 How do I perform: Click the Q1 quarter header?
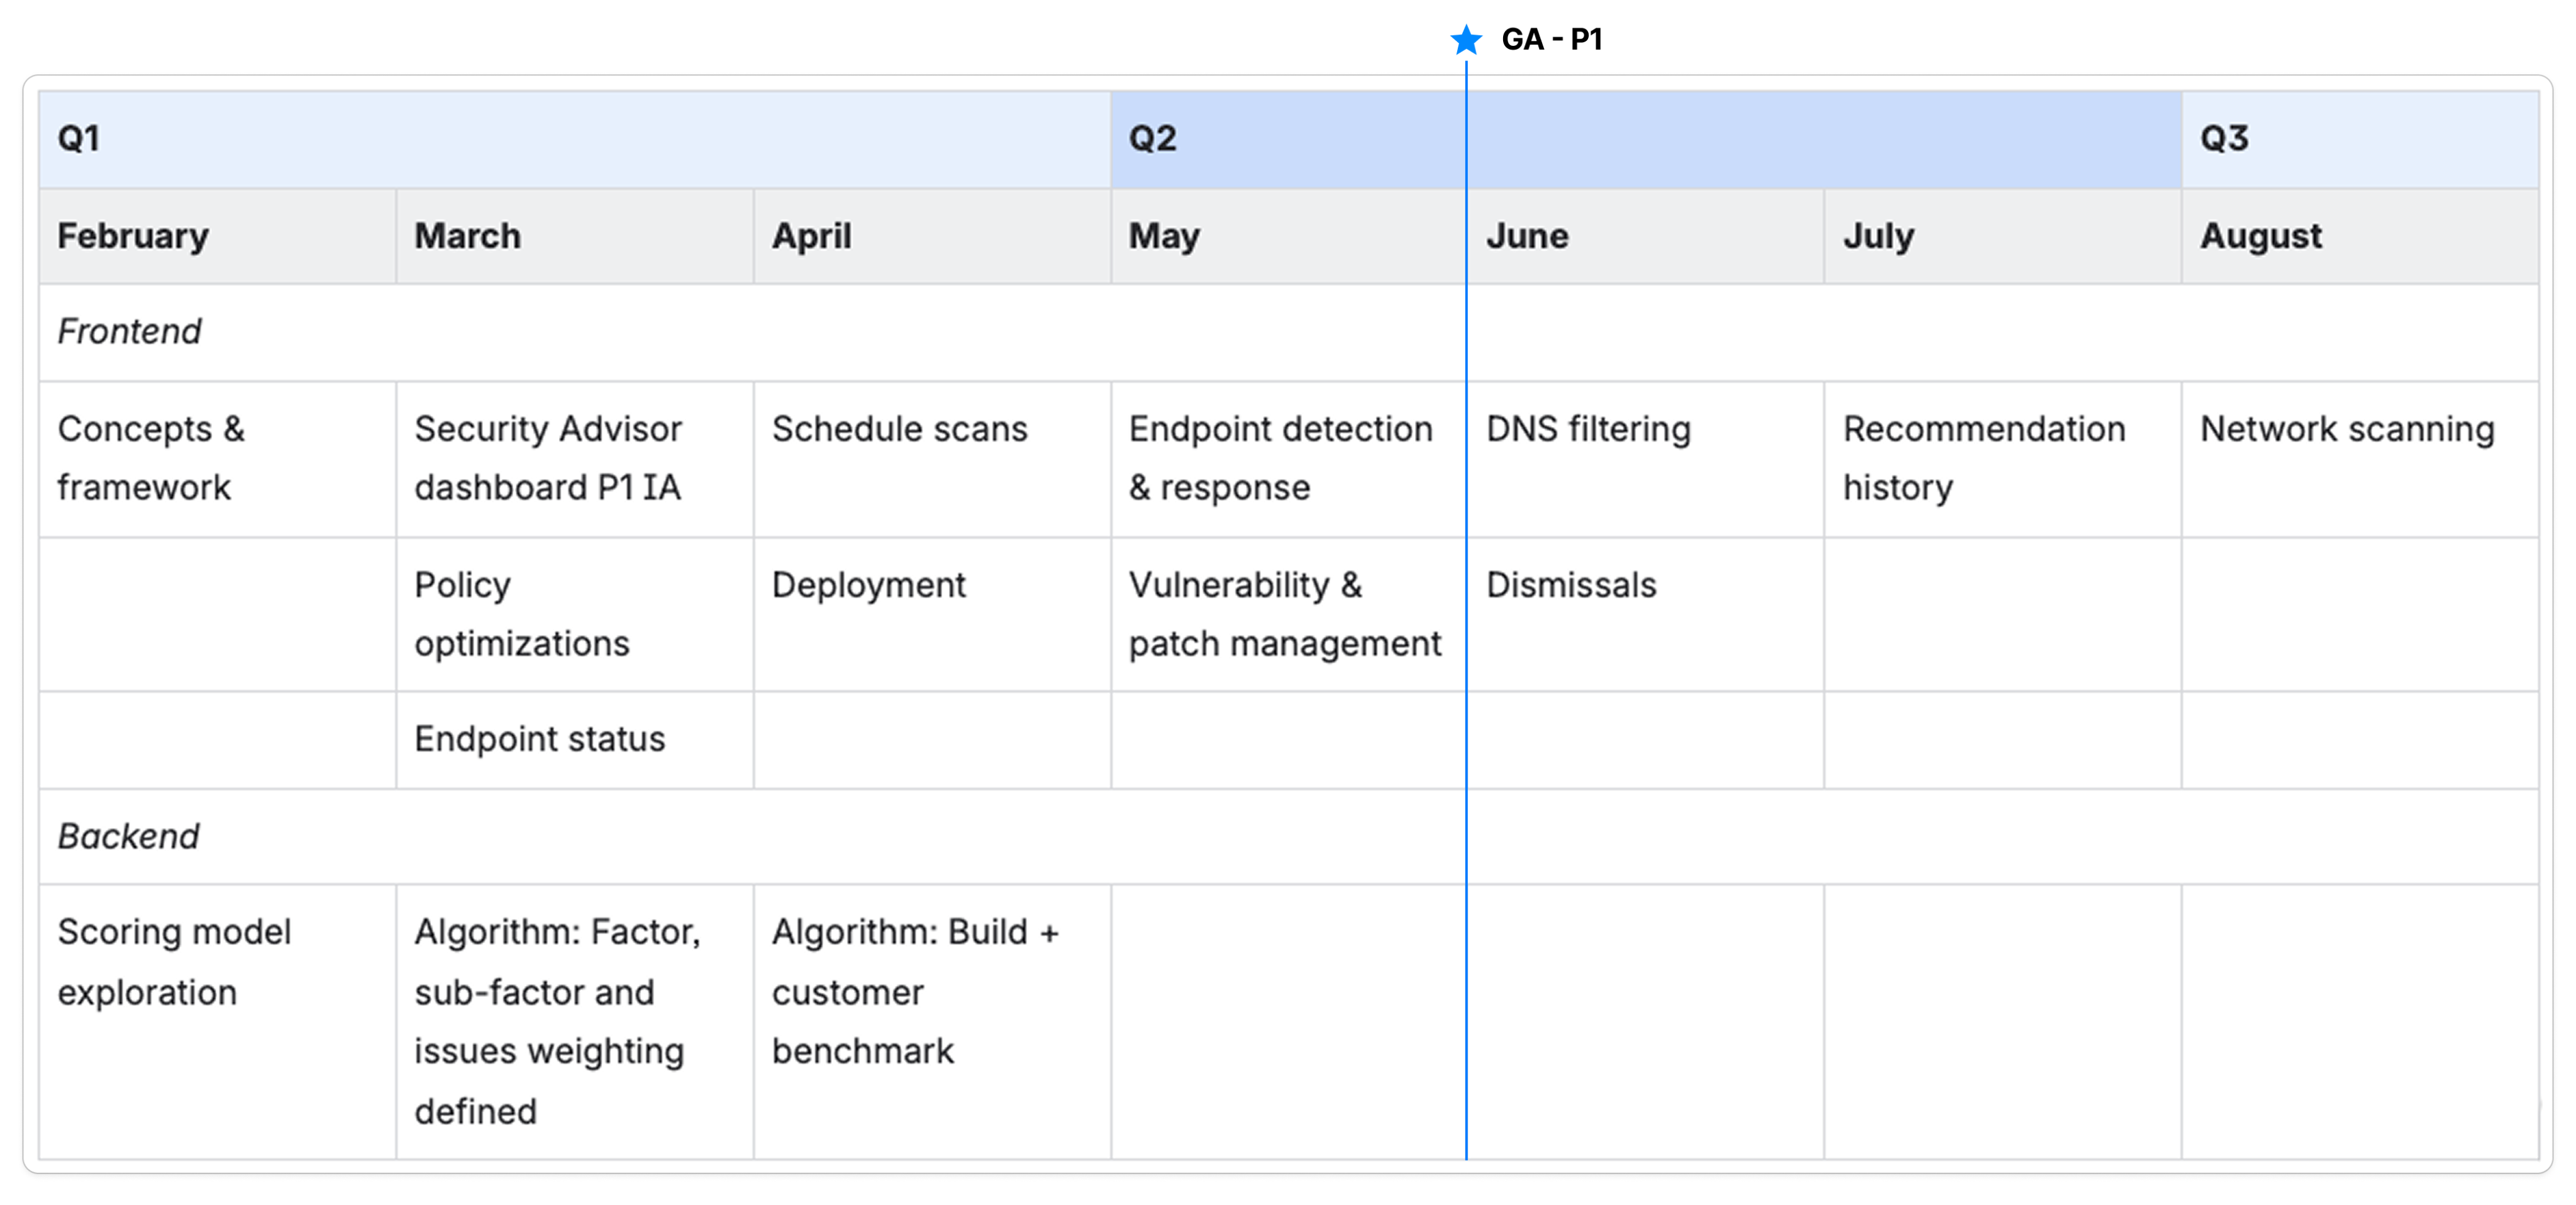(x=80, y=138)
